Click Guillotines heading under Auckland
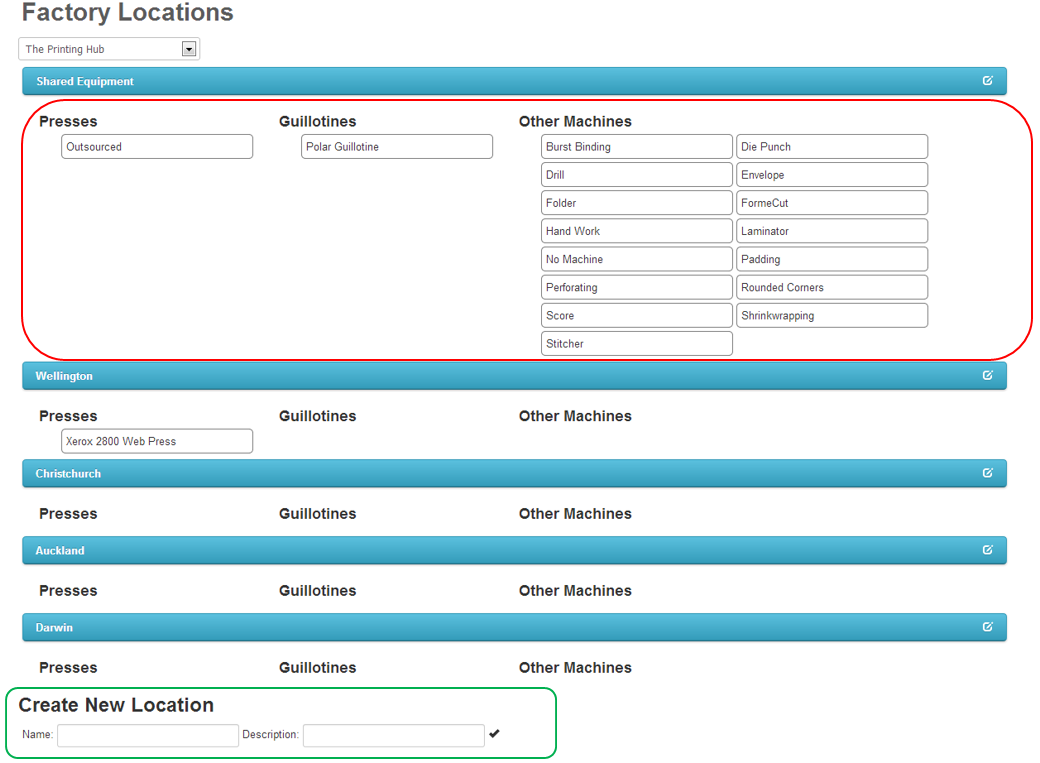The image size is (1040, 763). pos(318,590)
